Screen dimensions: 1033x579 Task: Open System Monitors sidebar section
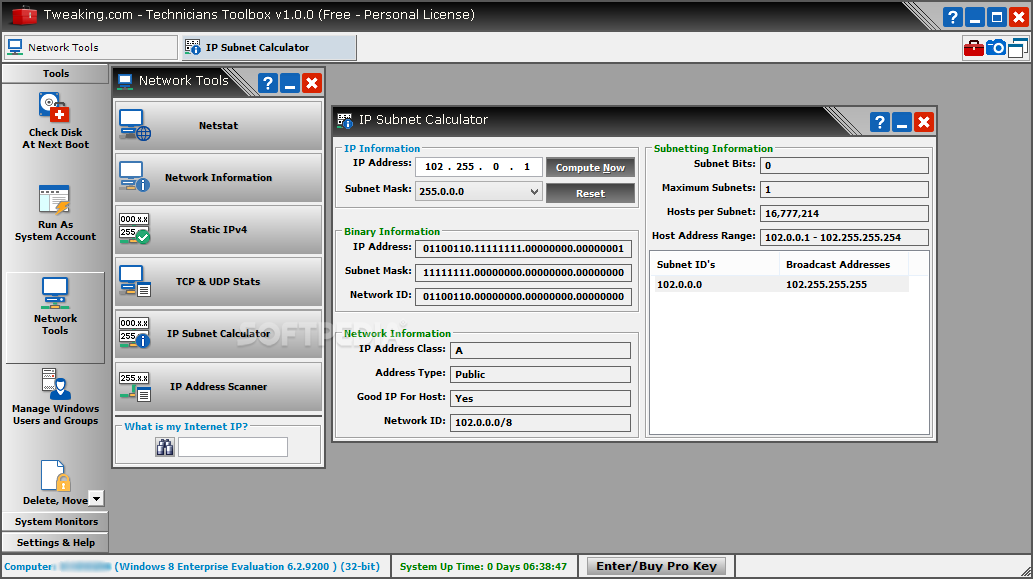click(55, 521)
